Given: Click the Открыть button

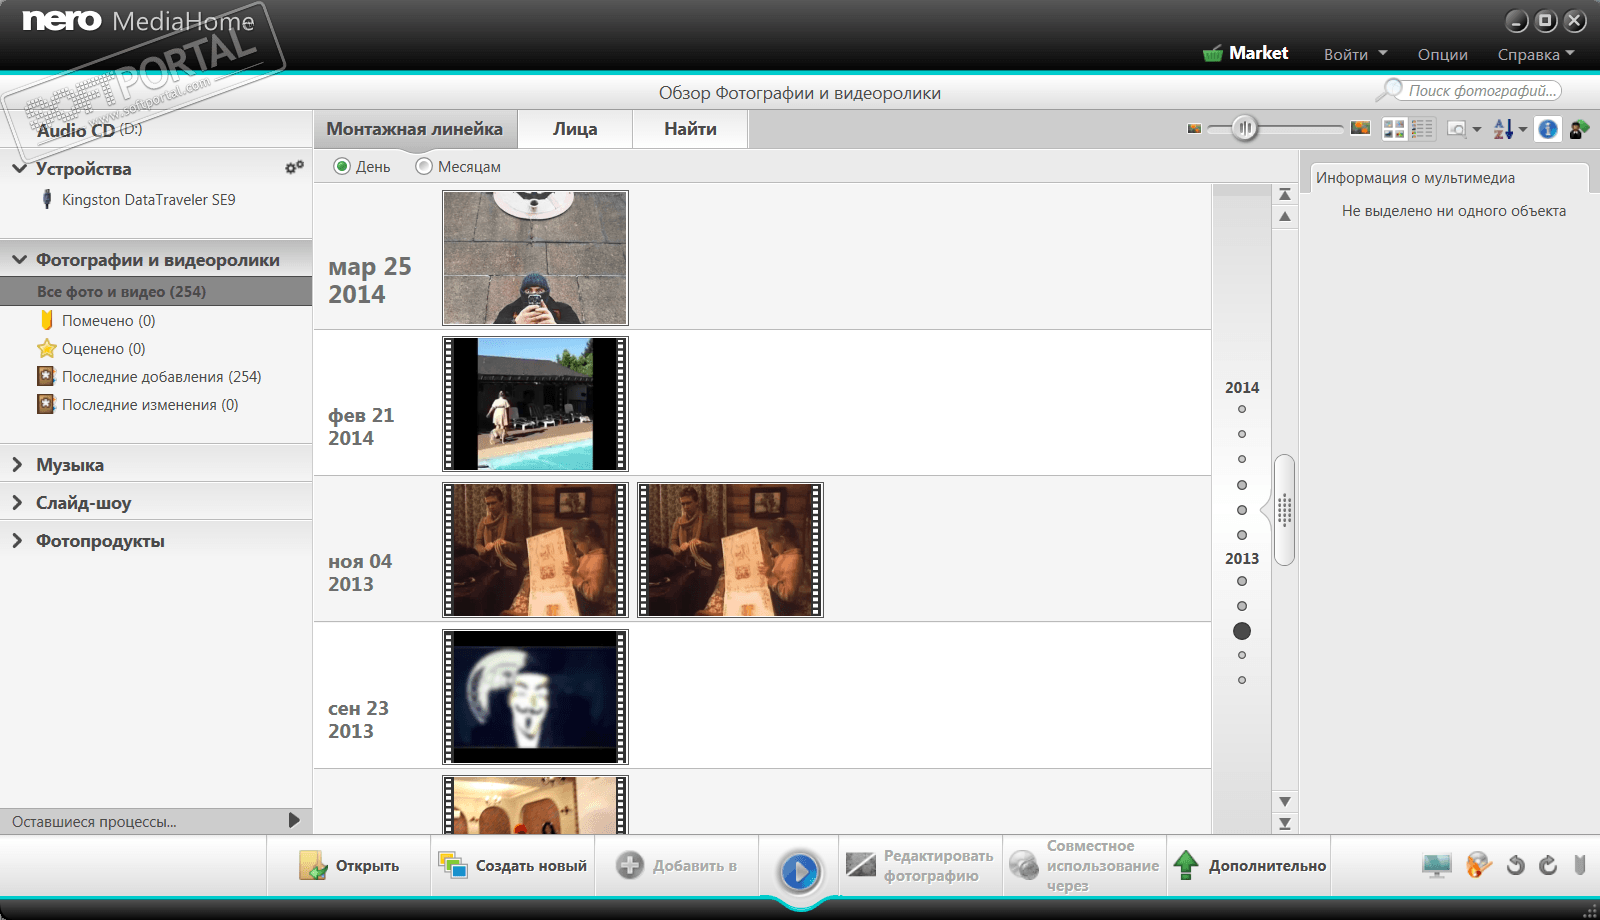Looking at the screenshot, I should tap(349, 866).
